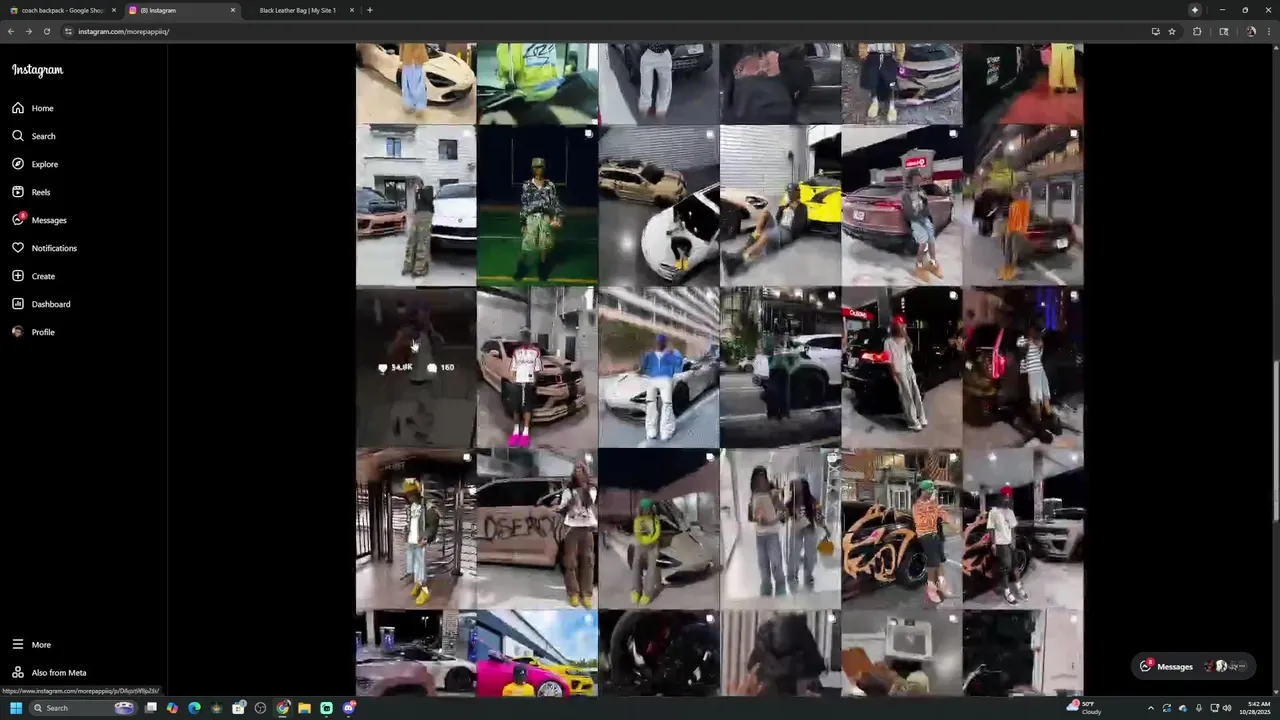
Task: Open the graffiti DSERVO car post
Action: click(537, 529)
